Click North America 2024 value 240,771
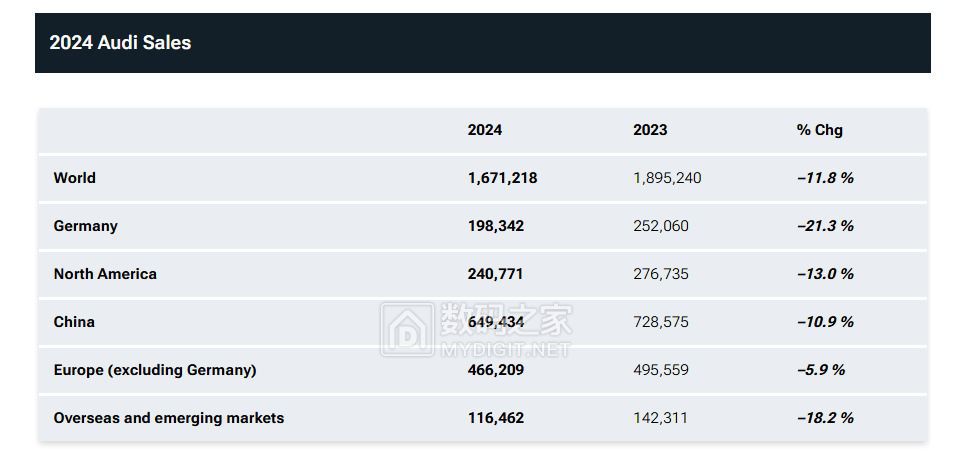Screen dimensions: 955x451 [495, 274]
